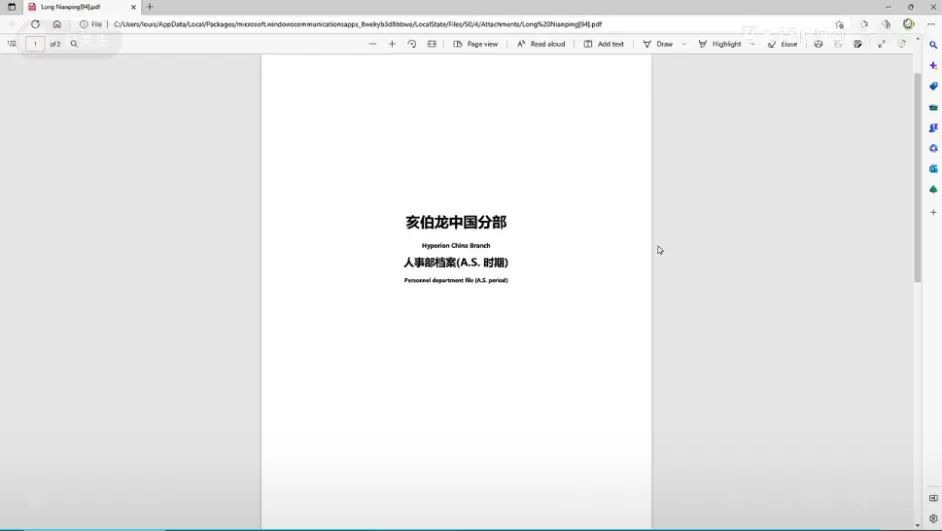Toggle Read aloud for the document
The height and width of the screenshot is (531, 942).
(541, 44)
